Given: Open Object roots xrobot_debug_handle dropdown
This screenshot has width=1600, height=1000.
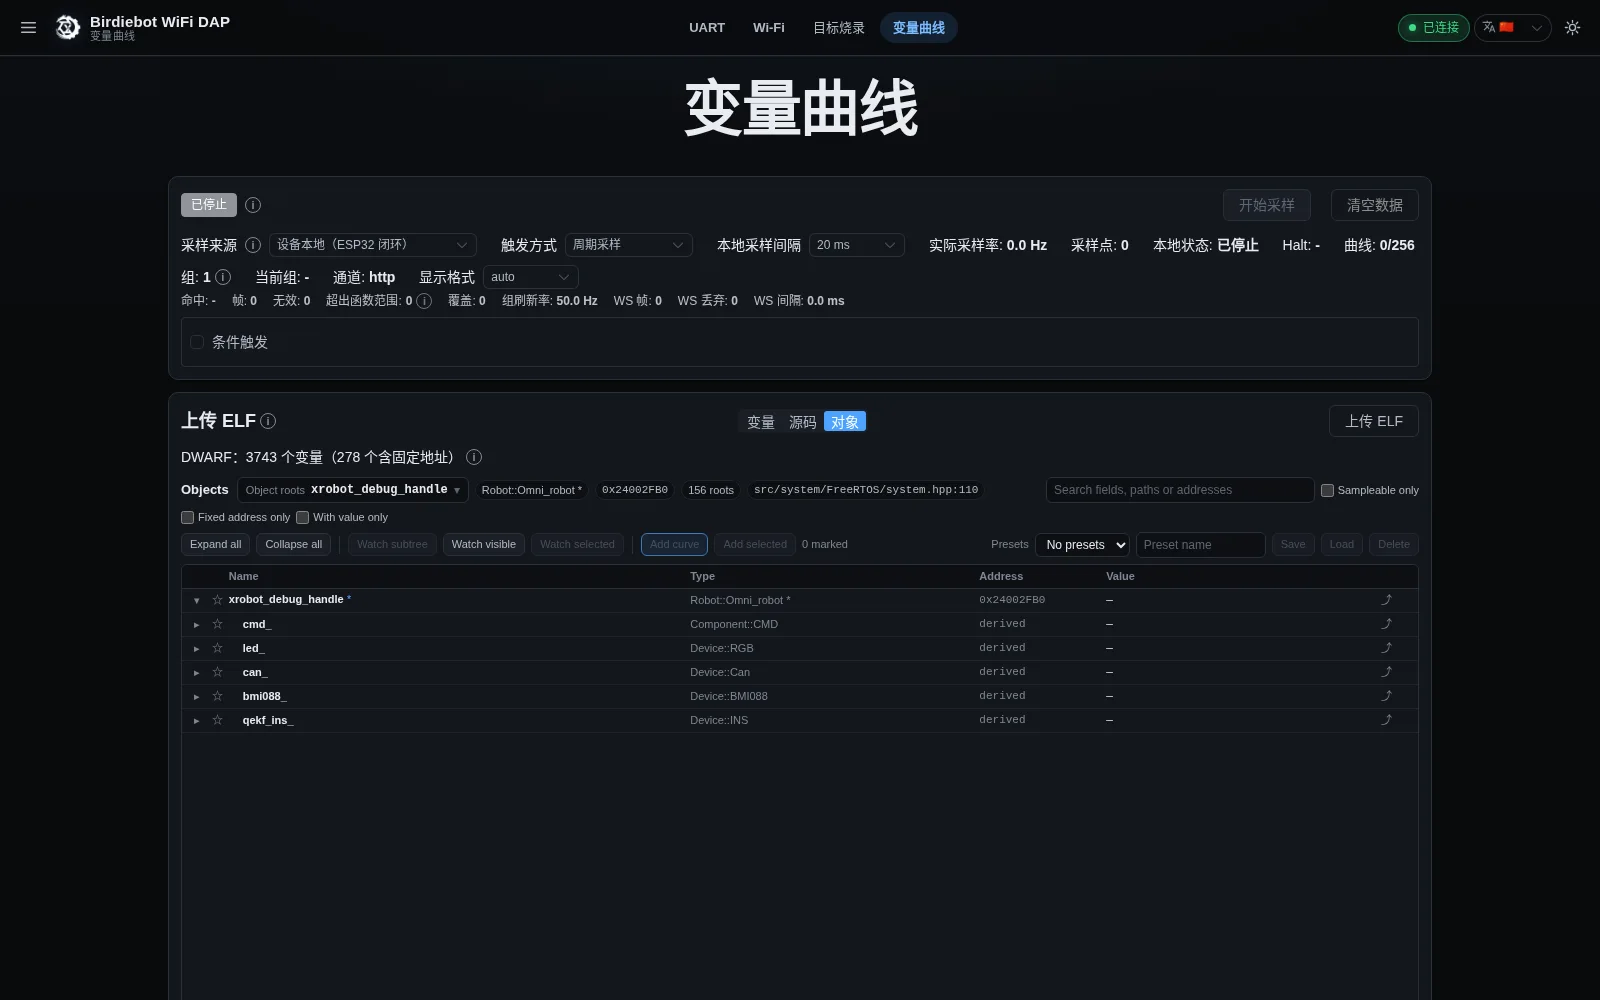Looking at the screenshot, I should click(x=353, y=490).
